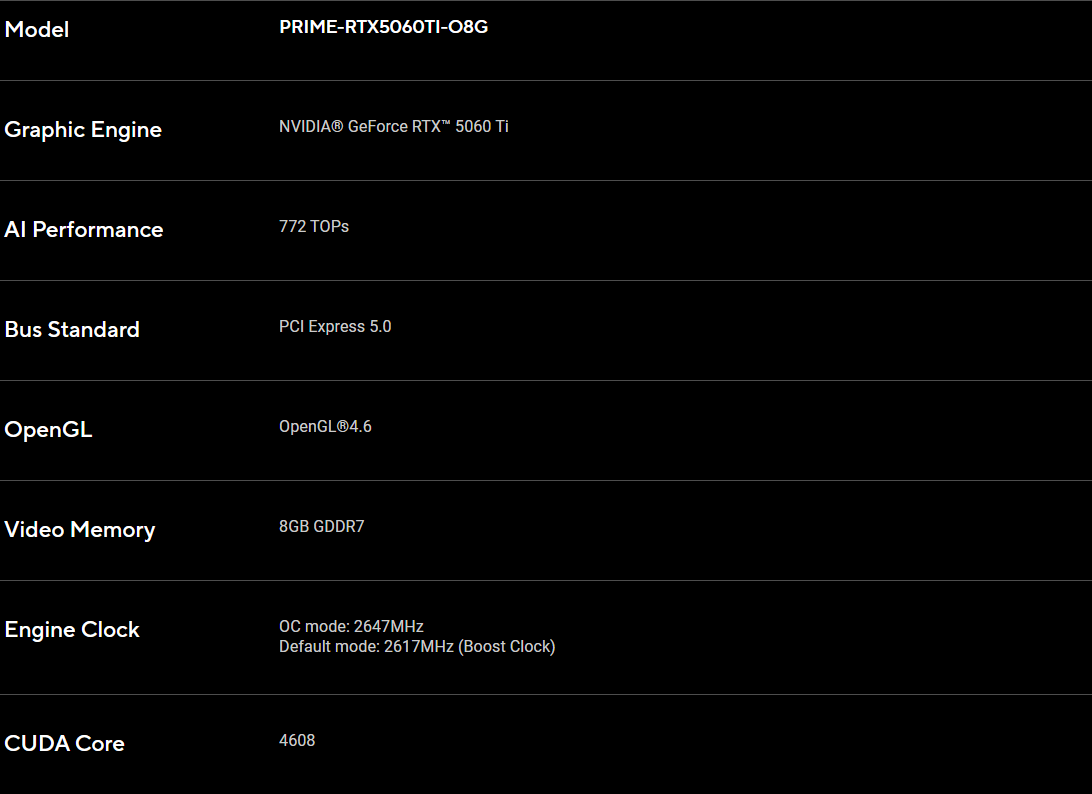Image resolution: width=1092 pixels, height=794 pixels.
Task: Click the 4608 CUDA core value
Action: (x=297, y=740)
